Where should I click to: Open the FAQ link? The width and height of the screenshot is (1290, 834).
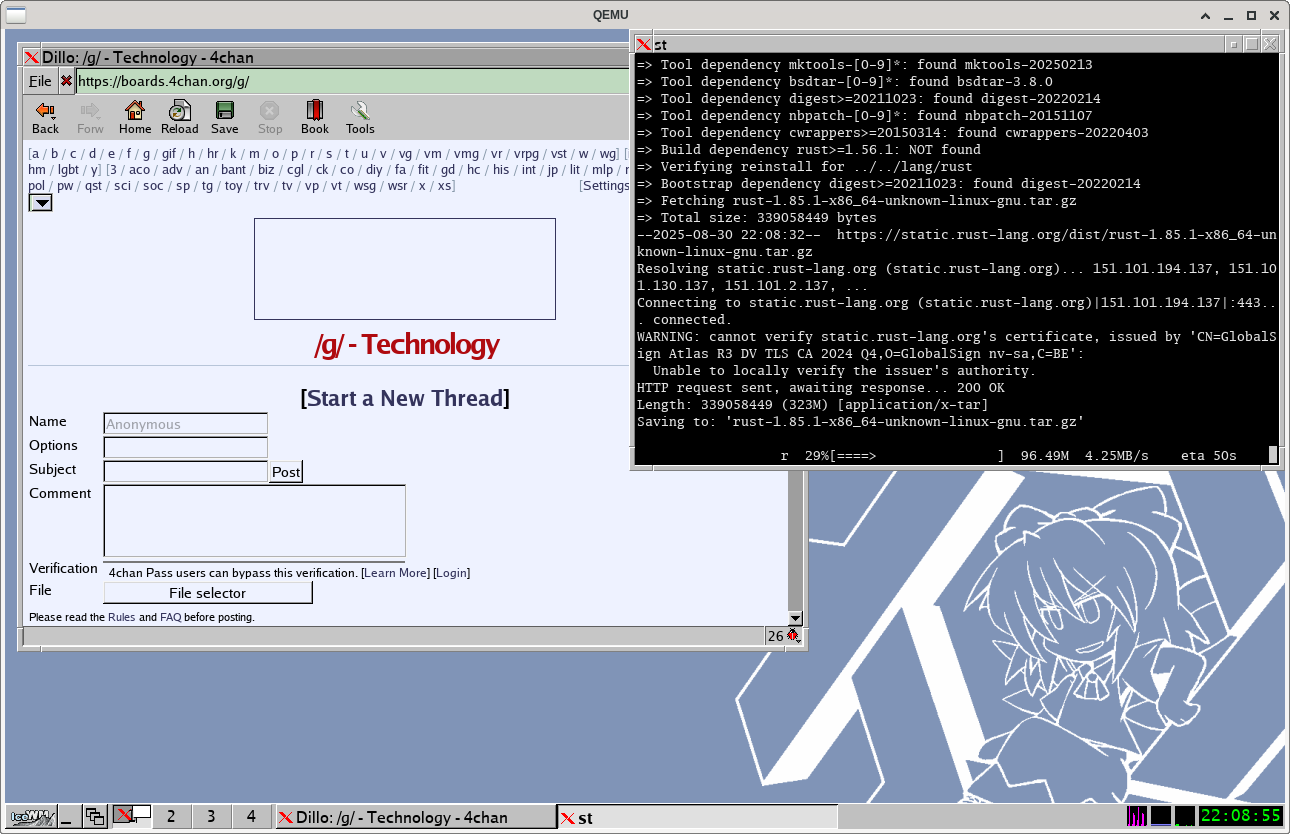(171, 617)
